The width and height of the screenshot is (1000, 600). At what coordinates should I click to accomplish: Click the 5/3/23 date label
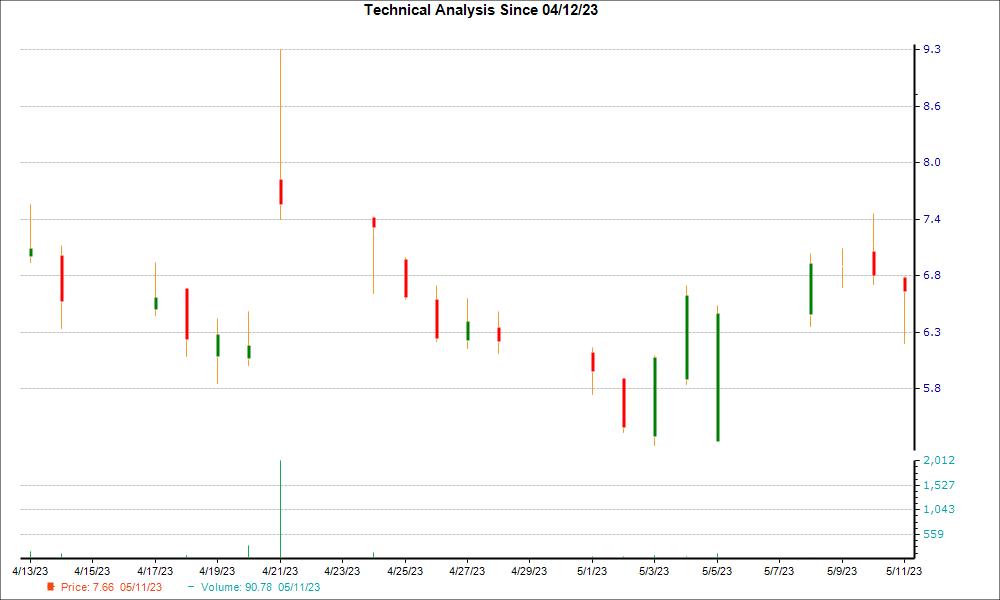coord(654,571)
